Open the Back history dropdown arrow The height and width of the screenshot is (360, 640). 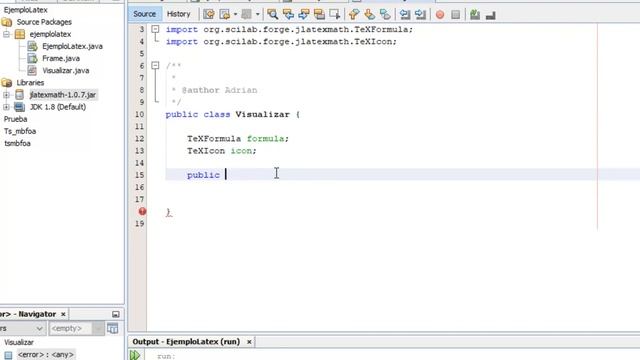click(x=235, y=15)
